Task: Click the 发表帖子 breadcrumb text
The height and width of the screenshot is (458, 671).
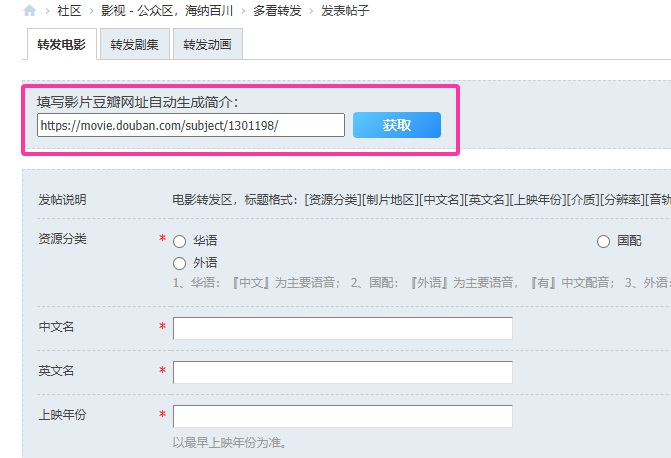Action: coord(344,11)
